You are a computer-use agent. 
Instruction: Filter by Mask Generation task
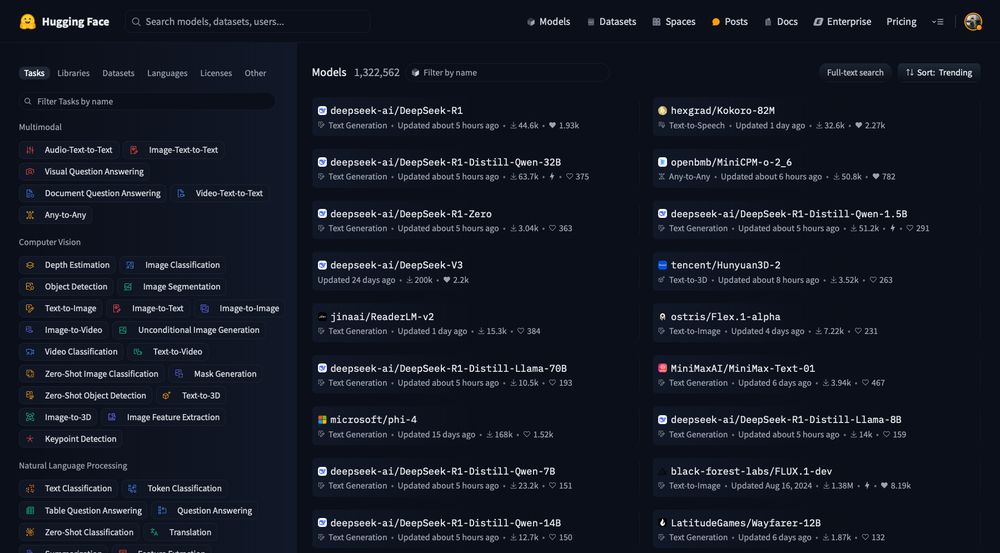click(216, 374)
